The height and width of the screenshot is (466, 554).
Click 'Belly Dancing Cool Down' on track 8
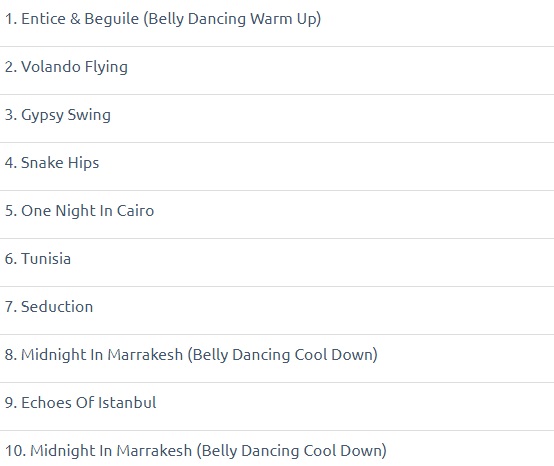point(280,355)
